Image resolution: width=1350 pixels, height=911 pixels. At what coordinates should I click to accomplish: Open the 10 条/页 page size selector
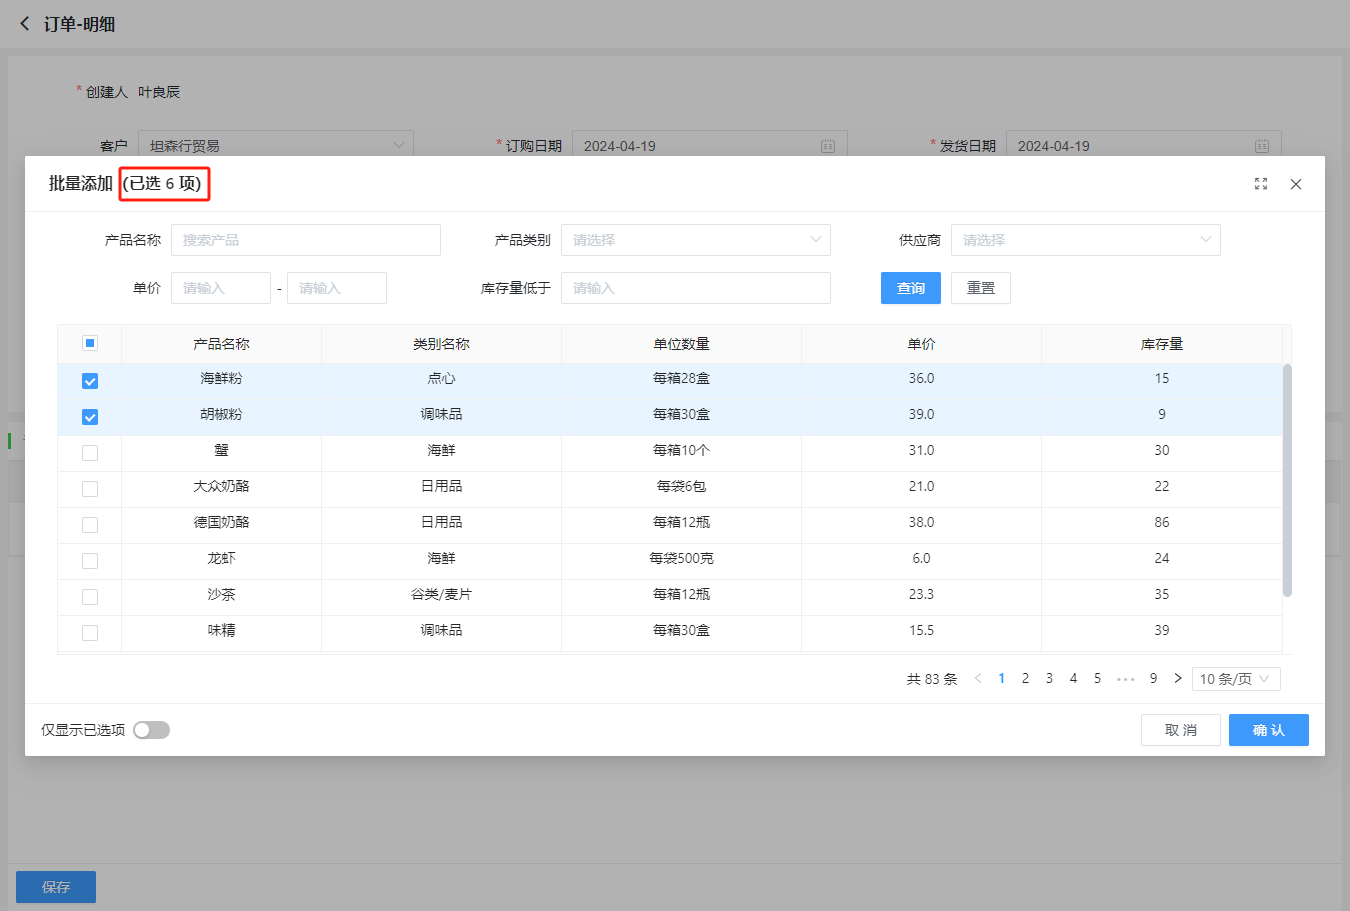[x=1235, y=679]
